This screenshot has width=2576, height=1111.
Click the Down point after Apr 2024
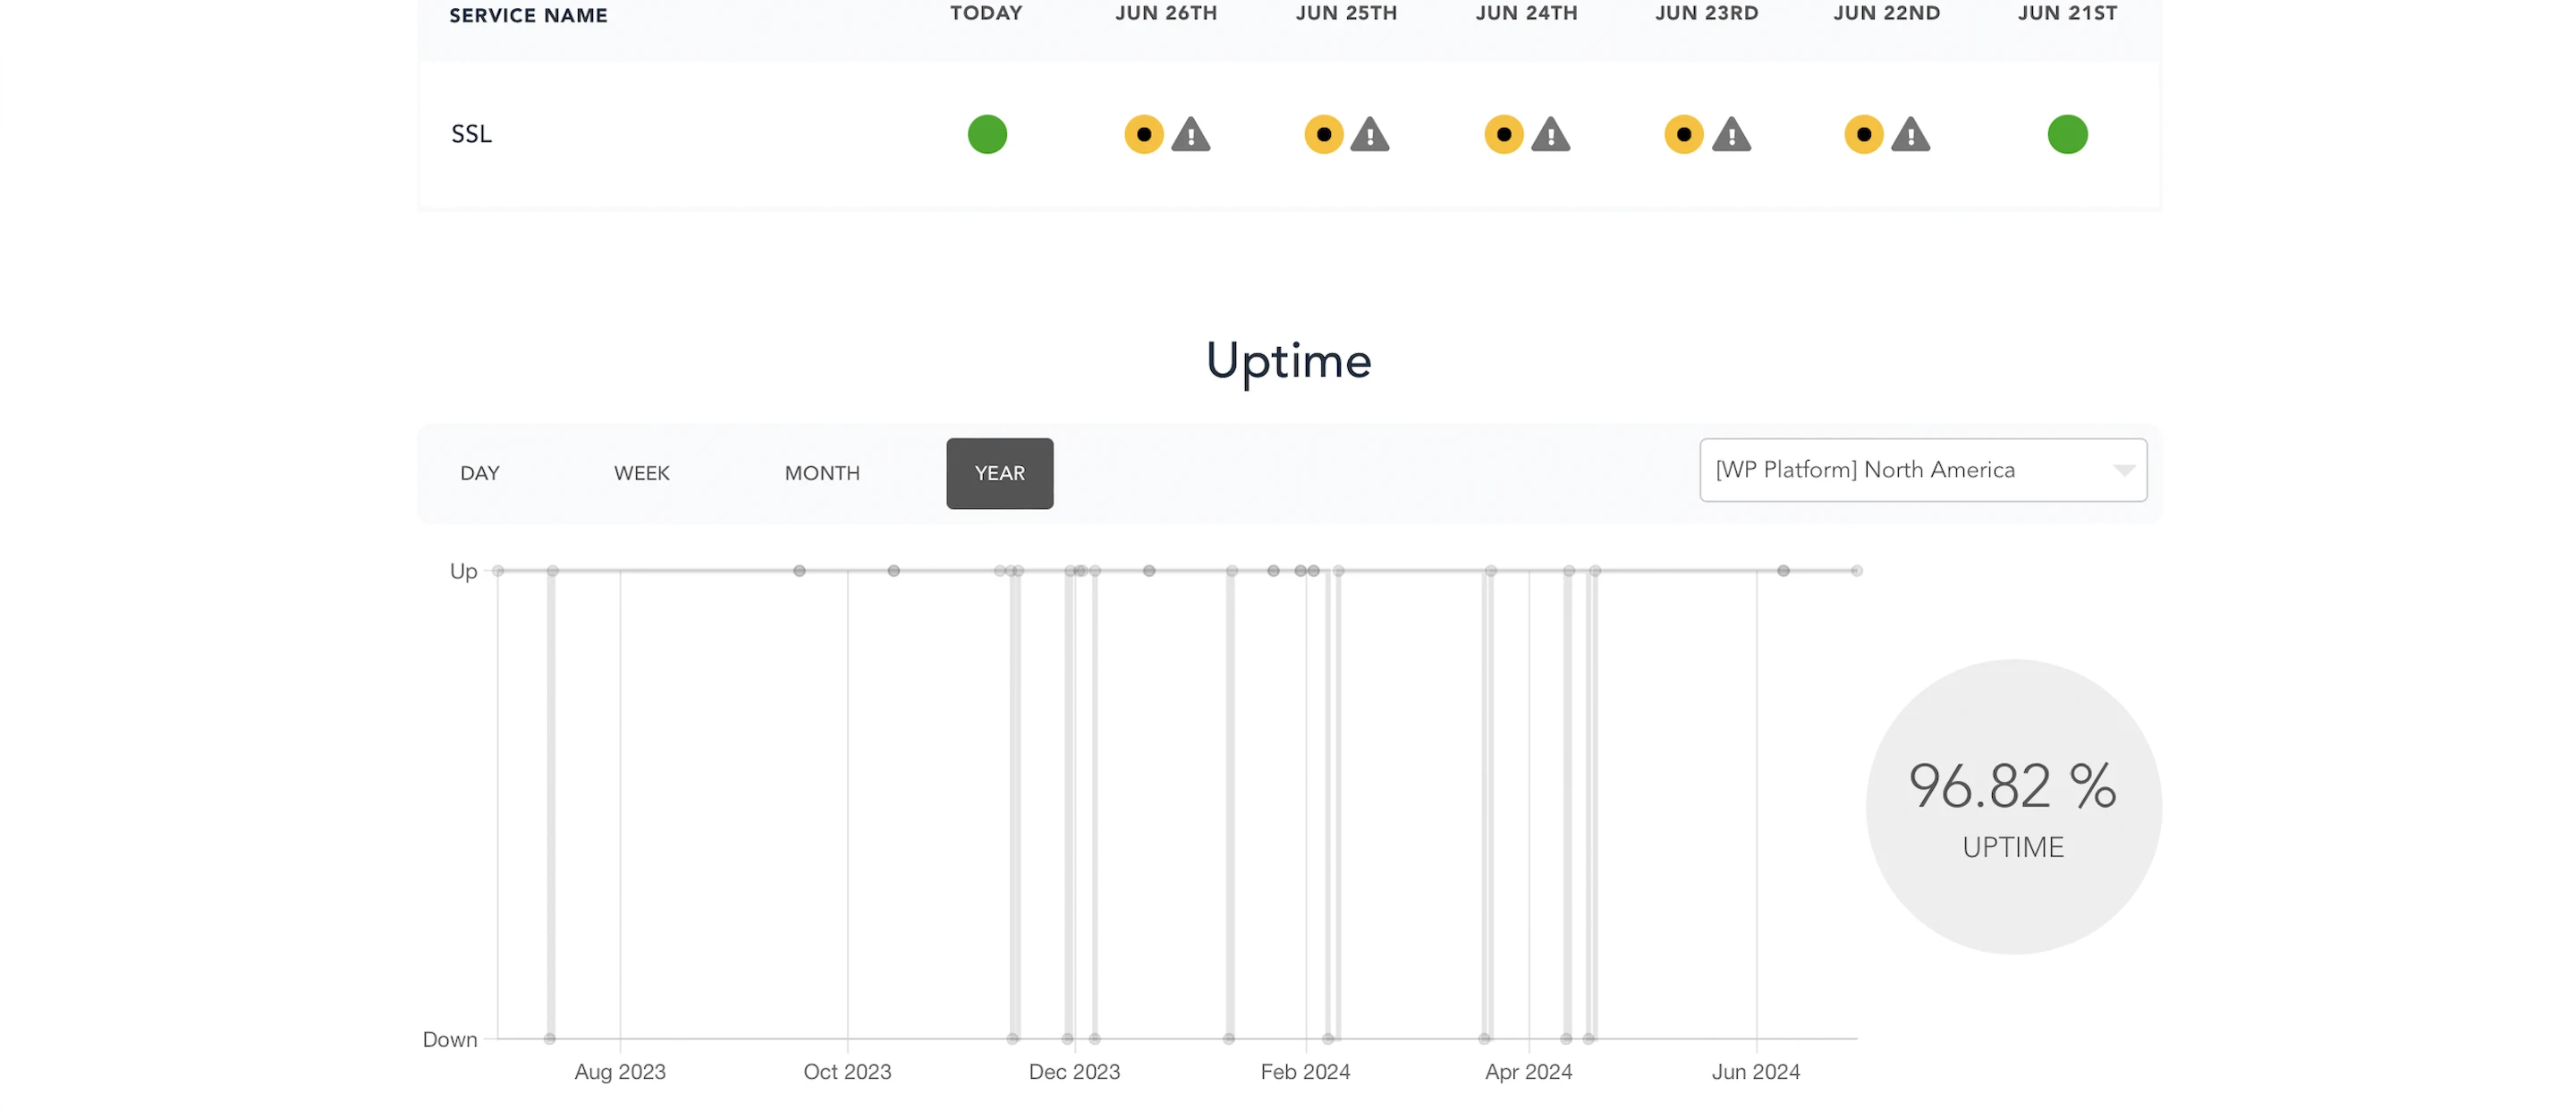(1565, 1038)
